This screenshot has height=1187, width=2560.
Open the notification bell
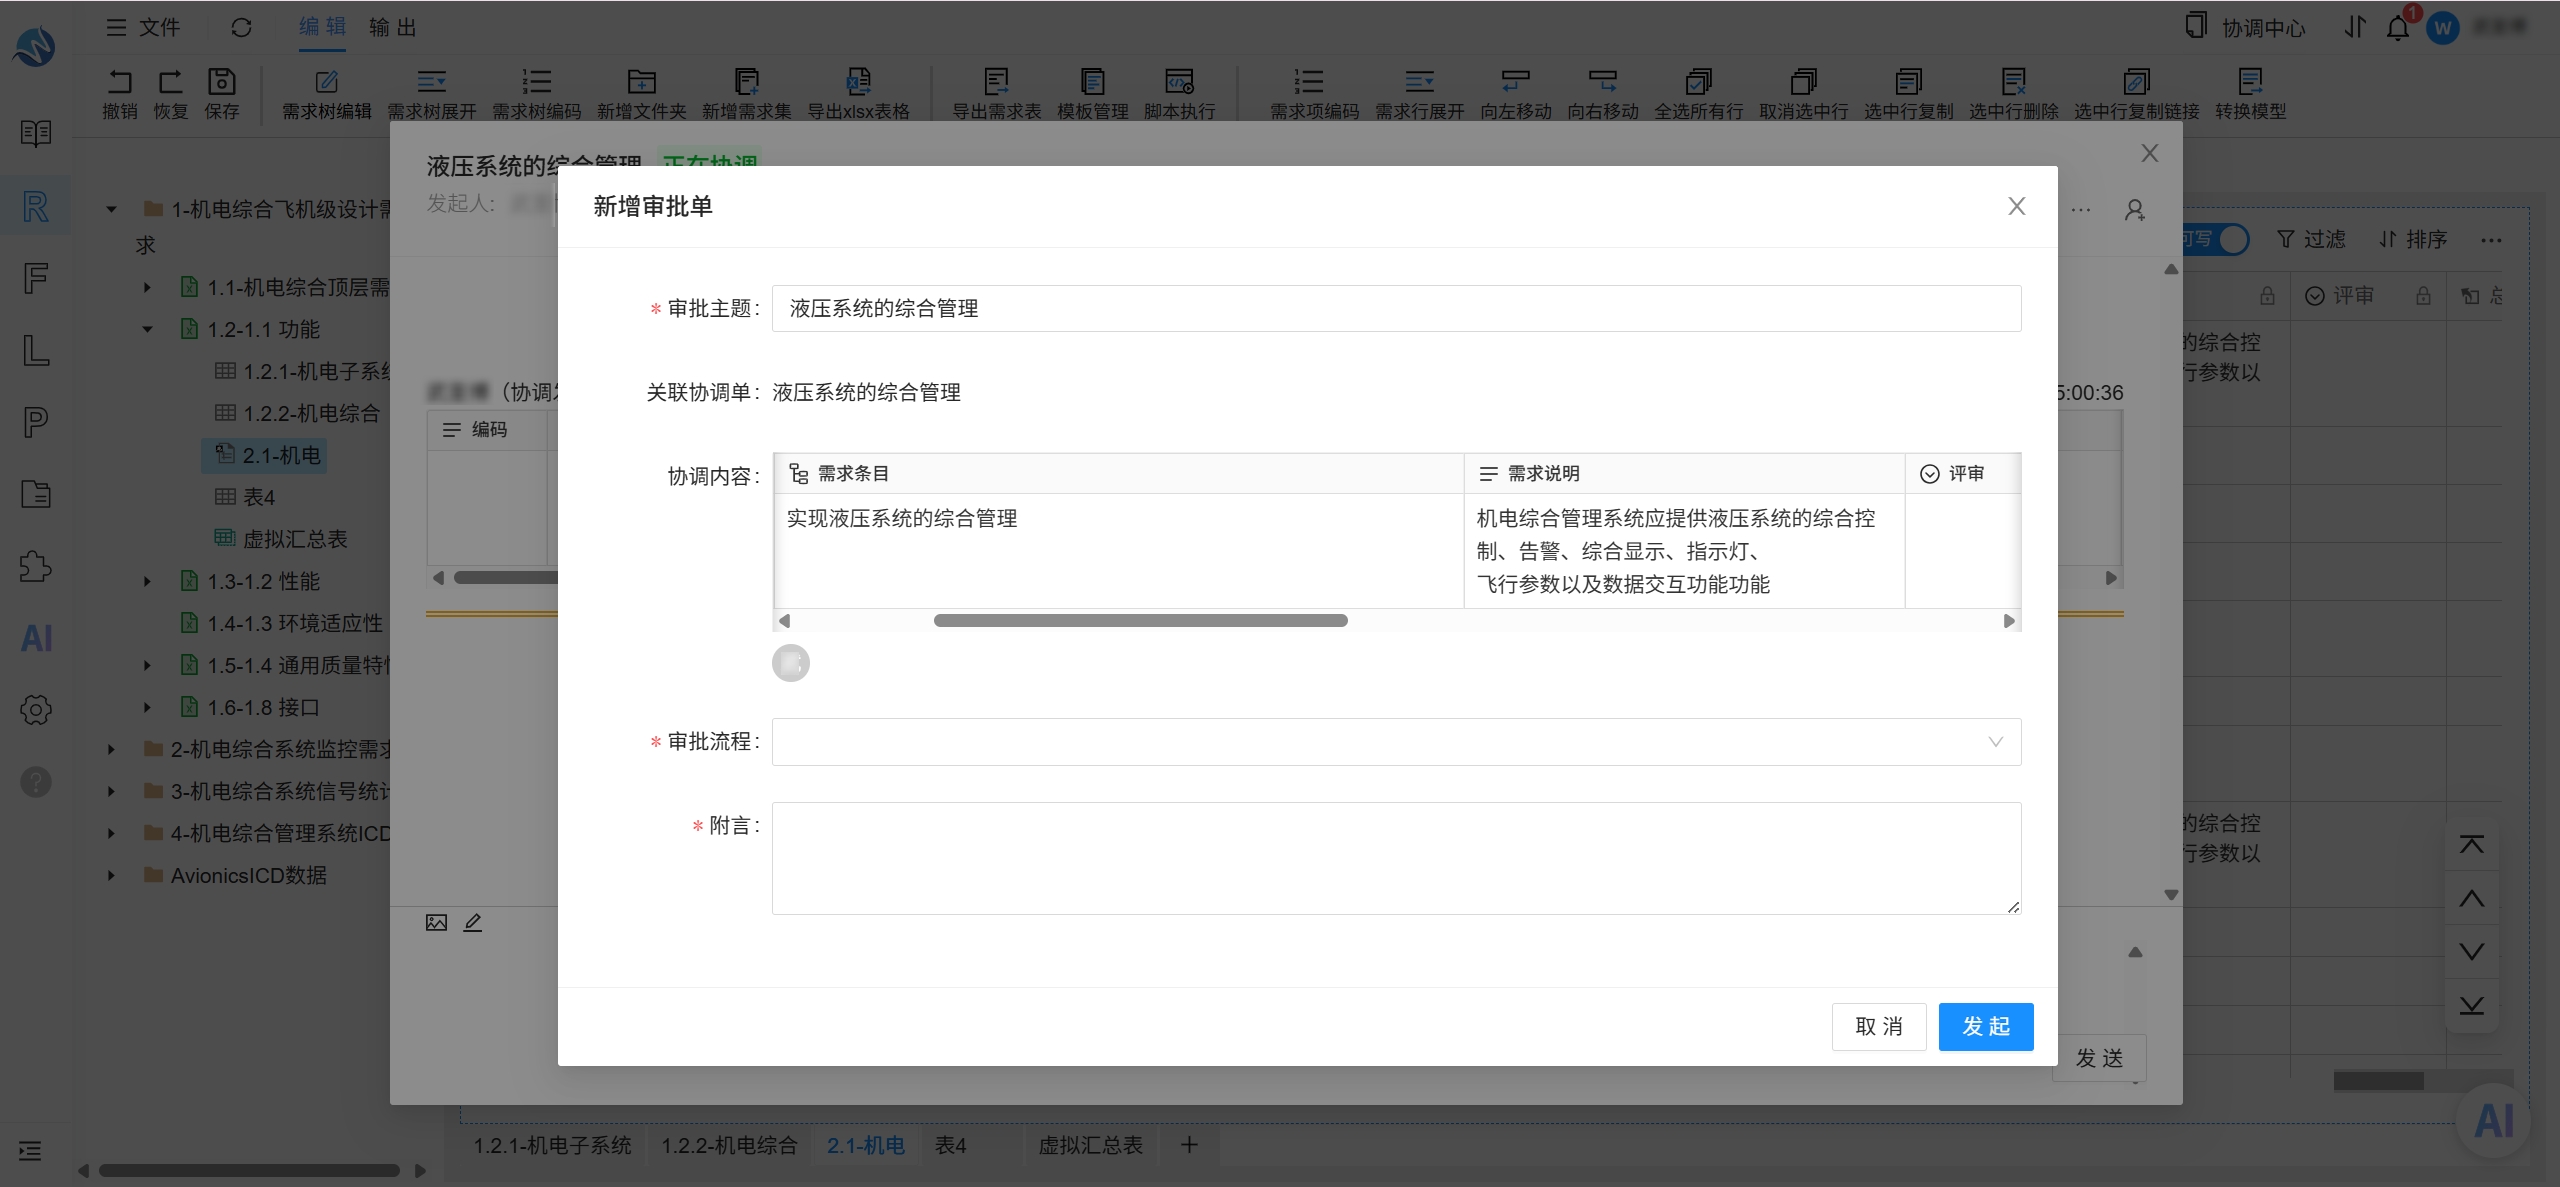[2398, 27]
